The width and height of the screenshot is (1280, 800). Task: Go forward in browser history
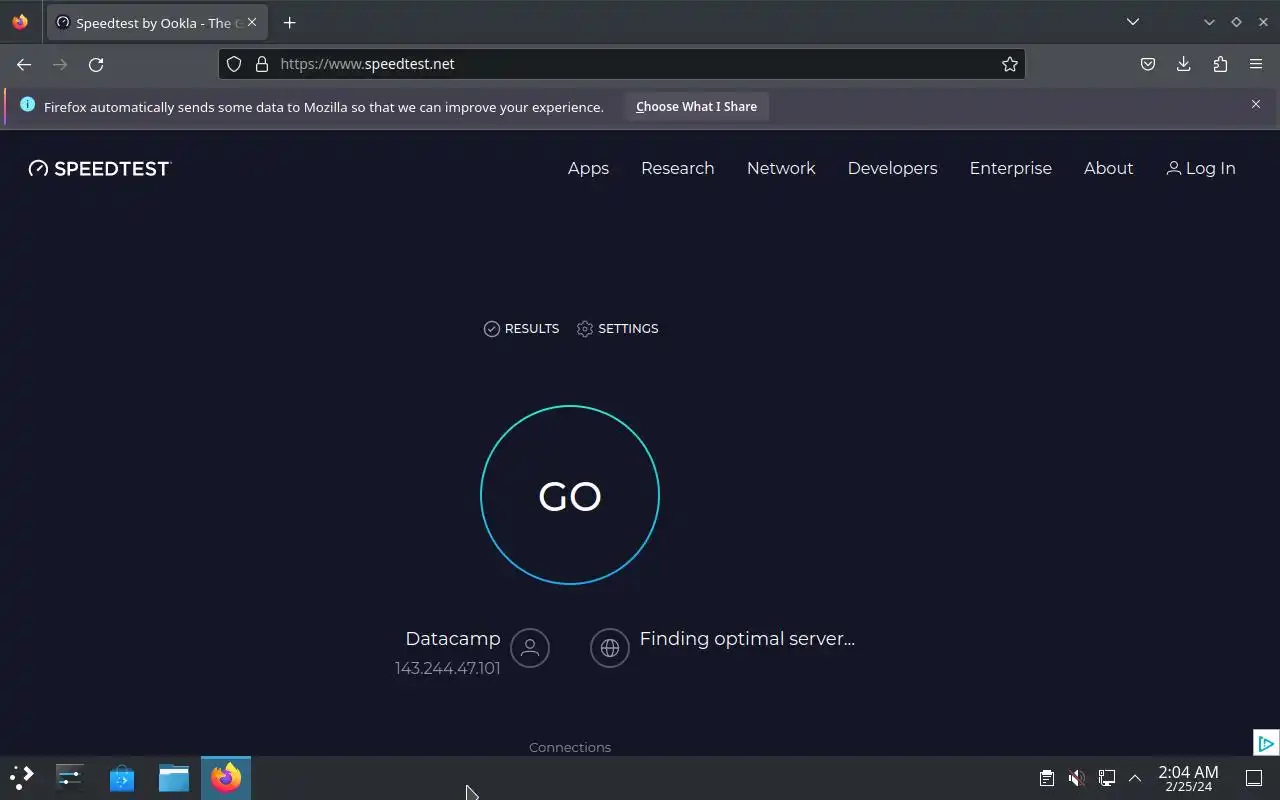pyautogui.click(x=60, y=64)
